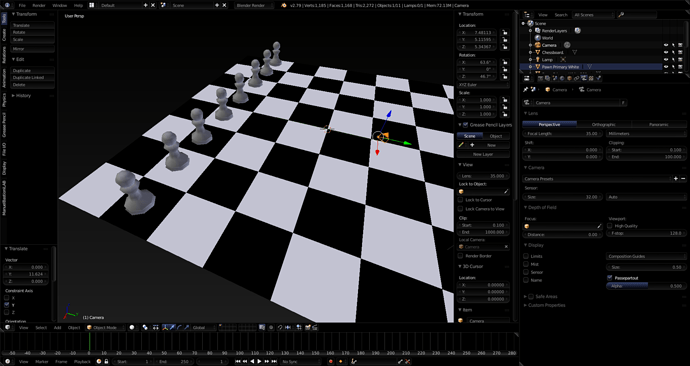Enable High Quality viewport checkbox
This screenshot has height=366, width=690.
pyautogui.click(x=609, y=226)
